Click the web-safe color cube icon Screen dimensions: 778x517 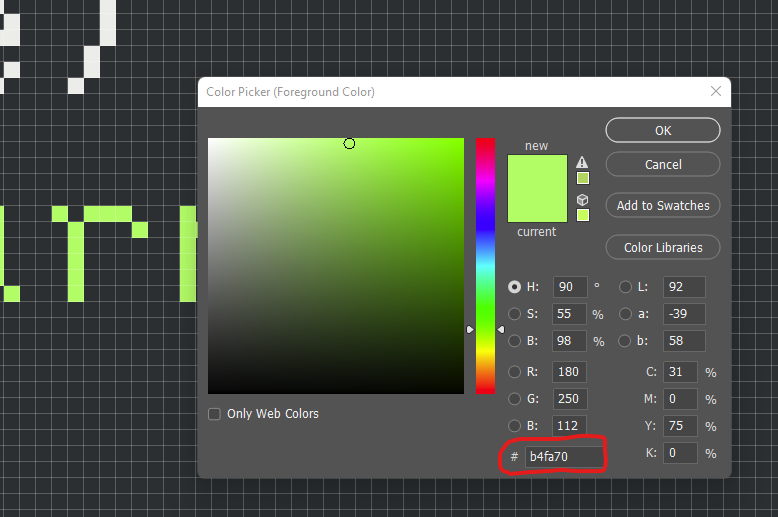click(x=583, y=199)
